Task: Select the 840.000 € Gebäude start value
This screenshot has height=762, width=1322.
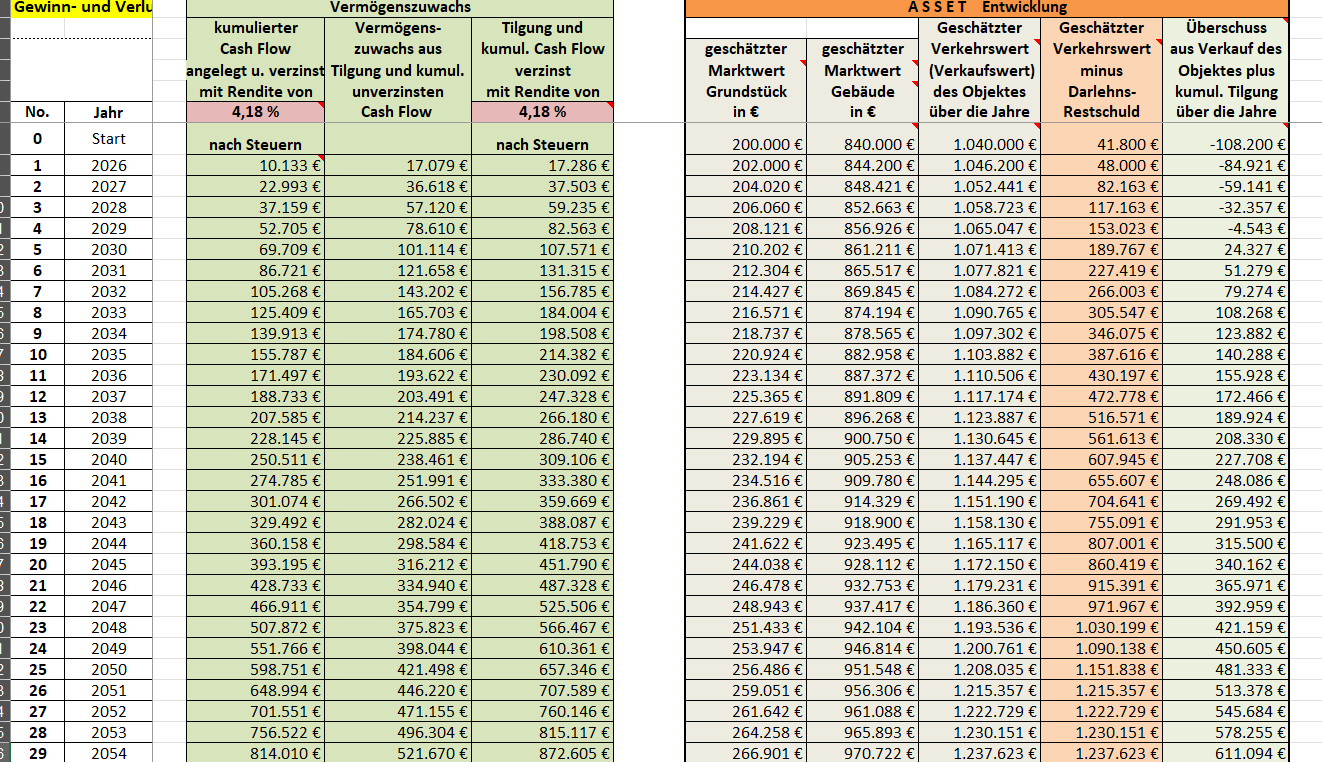Action: [x=861, y=145]
